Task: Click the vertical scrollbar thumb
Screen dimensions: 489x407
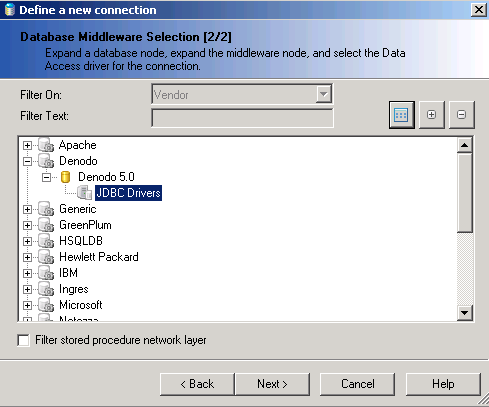Action: (465, 193)
